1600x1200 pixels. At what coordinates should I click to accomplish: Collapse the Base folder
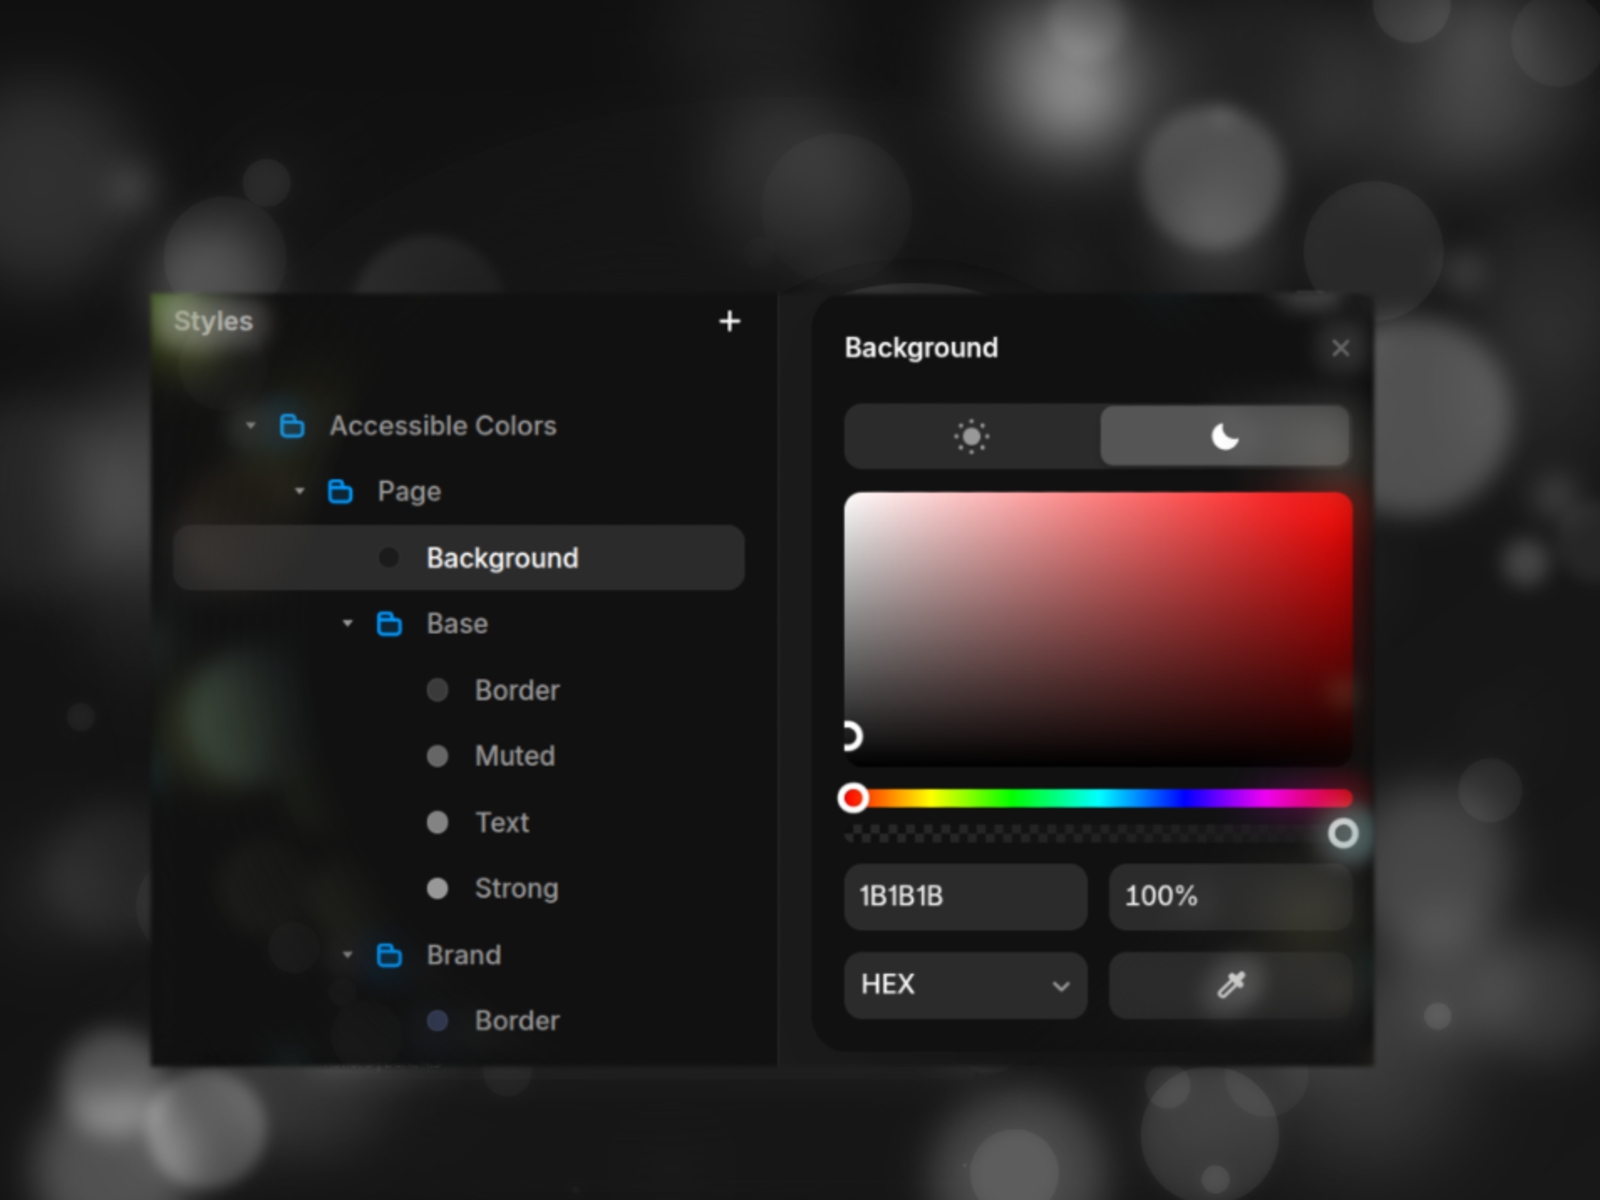[347, 623]
